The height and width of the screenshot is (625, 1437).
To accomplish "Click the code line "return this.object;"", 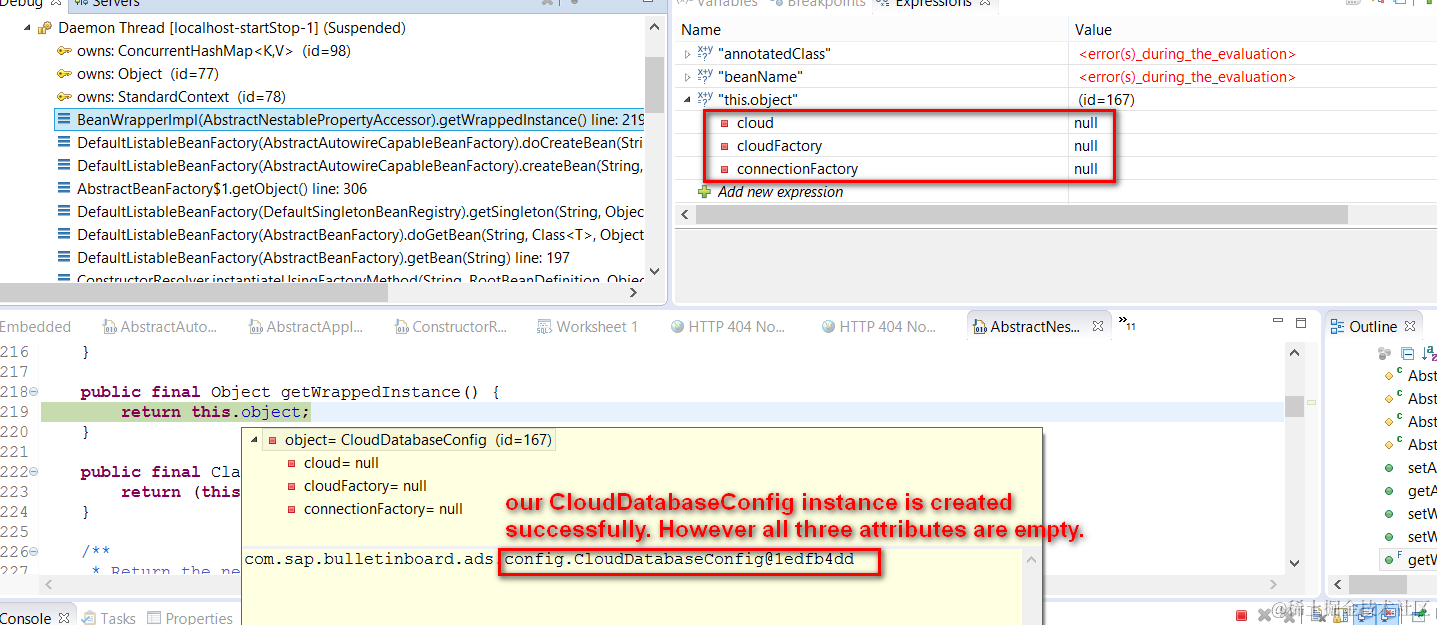I will click(x=215, y=412).
